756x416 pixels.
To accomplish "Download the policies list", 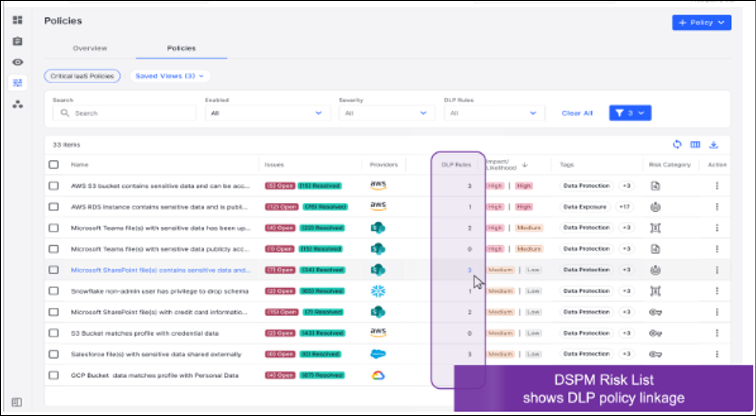I will (x=714, y=145).
